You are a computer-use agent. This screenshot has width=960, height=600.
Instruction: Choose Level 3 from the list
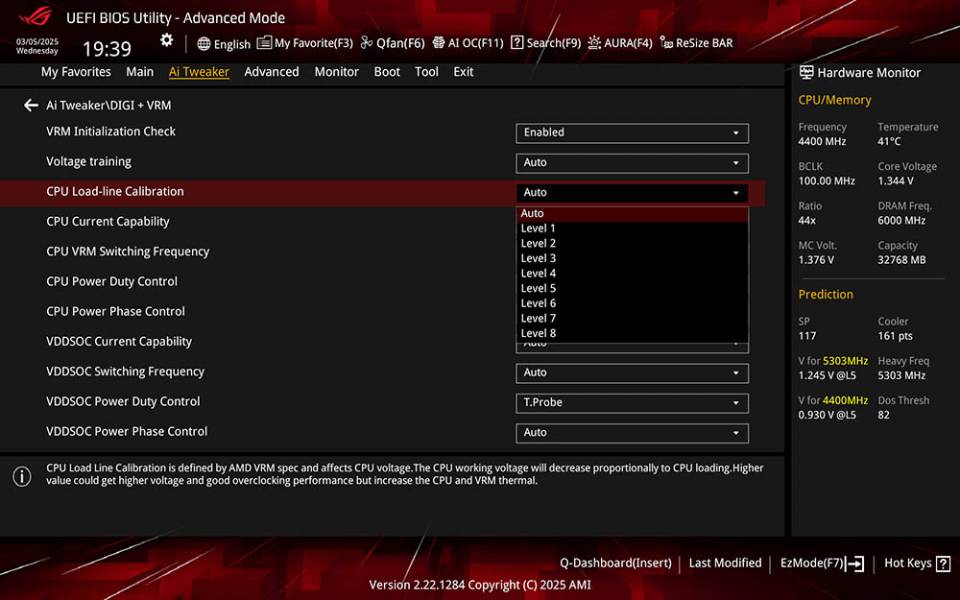pos(632,258)
